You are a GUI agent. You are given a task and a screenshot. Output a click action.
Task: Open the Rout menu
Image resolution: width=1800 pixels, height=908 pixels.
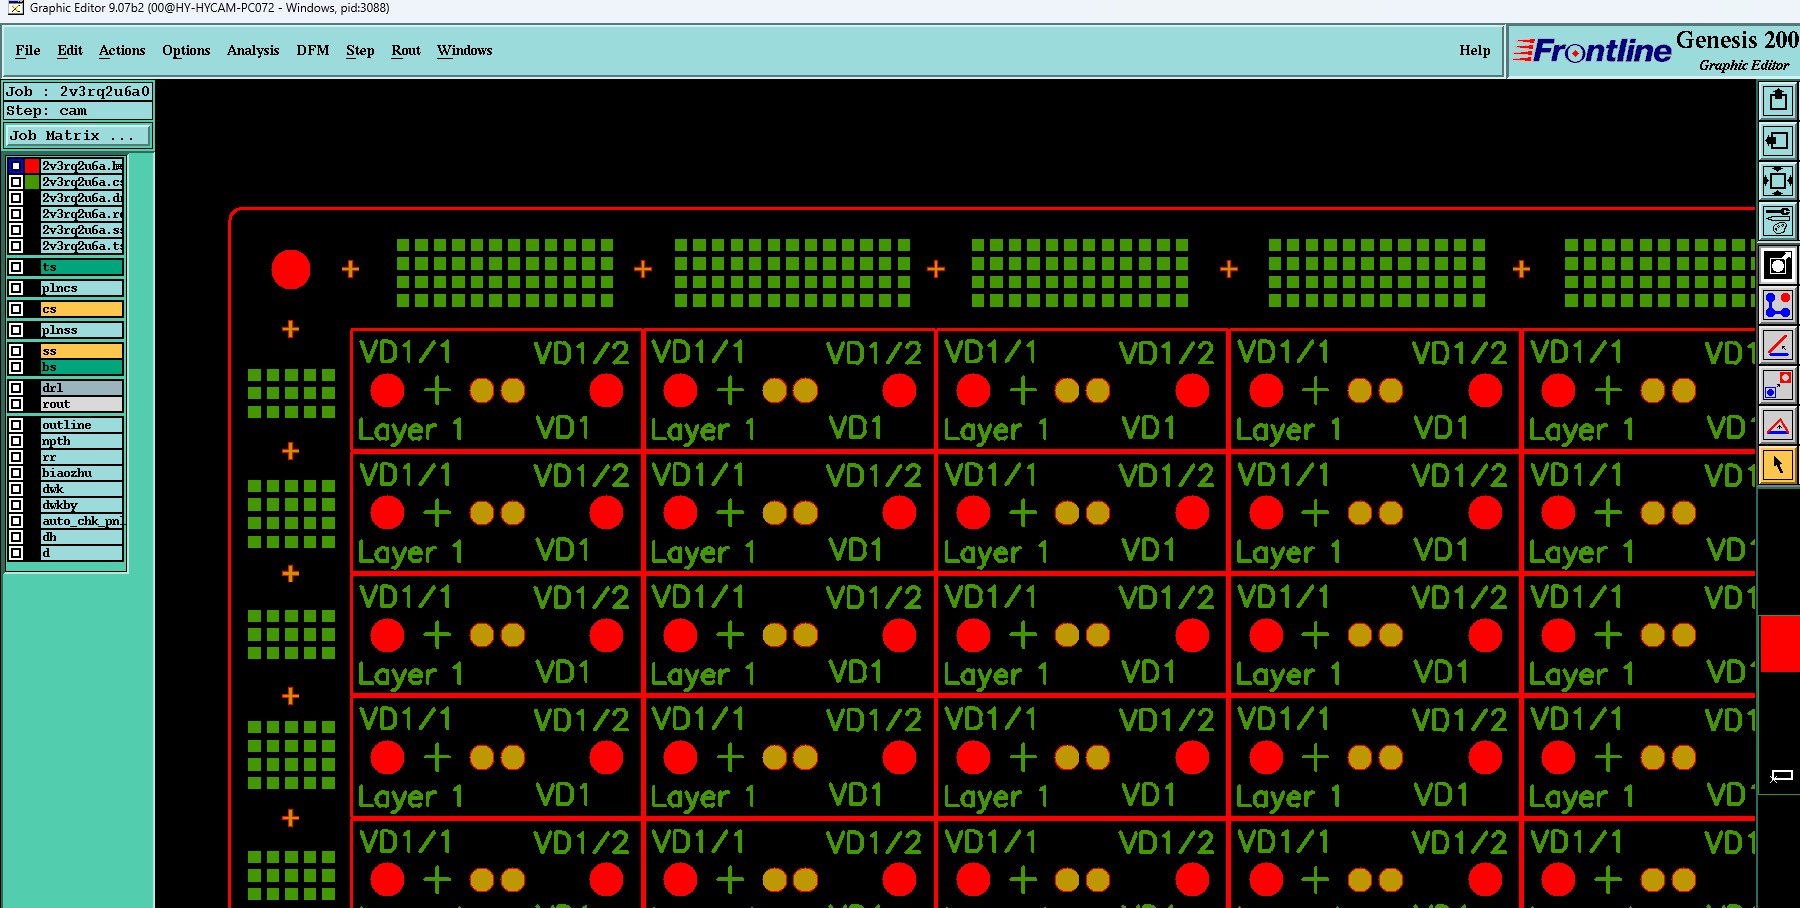coord(406,50)
